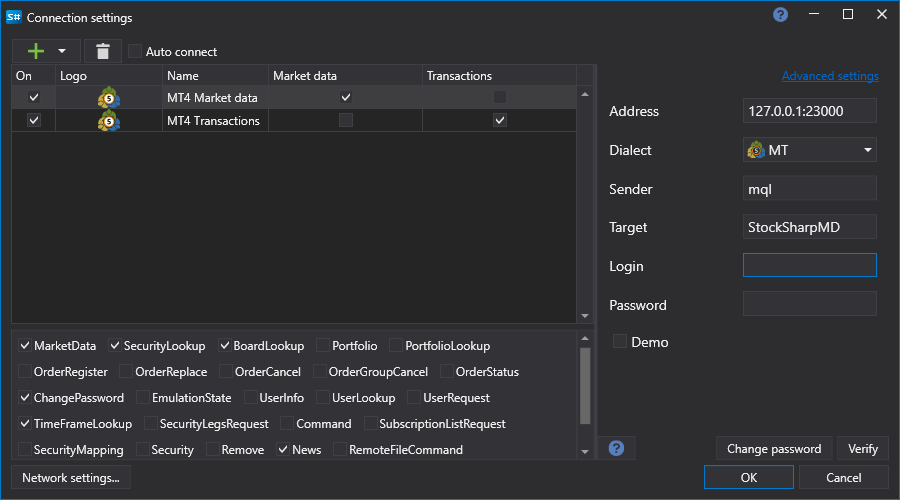This screenshot has height=500, width=900.
Task: Toggle Market data checkbox in MT4 Transactions row
Action: click(x=346, y=120)
